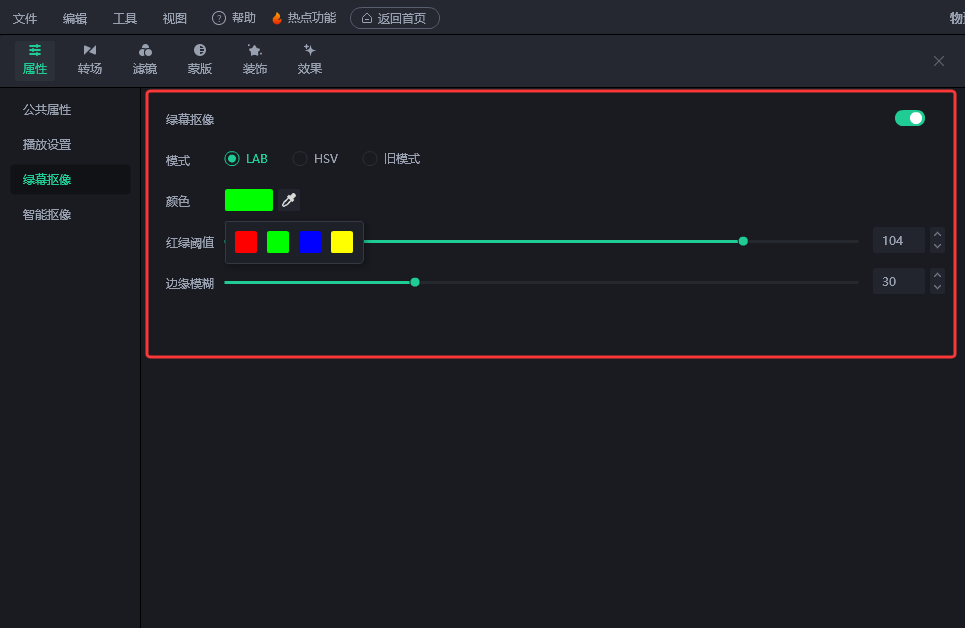Activate the eyedropper color picker tool

289,200
